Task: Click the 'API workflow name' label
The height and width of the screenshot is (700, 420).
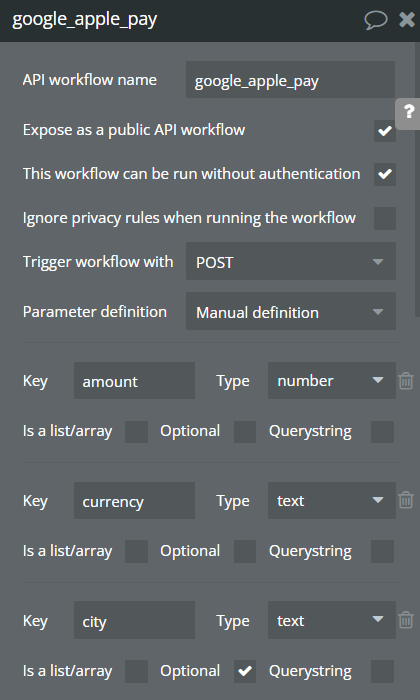Action: [x=90, y=80]
